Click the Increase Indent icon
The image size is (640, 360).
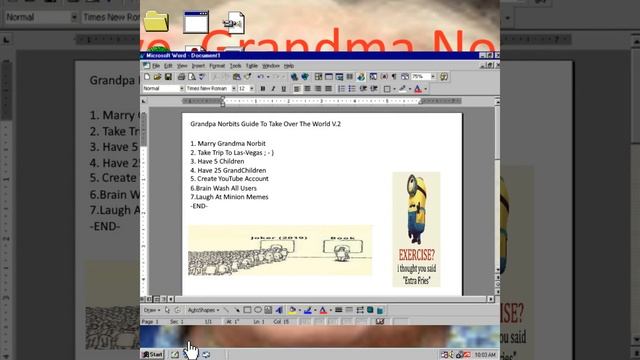[x=373, y=89]
